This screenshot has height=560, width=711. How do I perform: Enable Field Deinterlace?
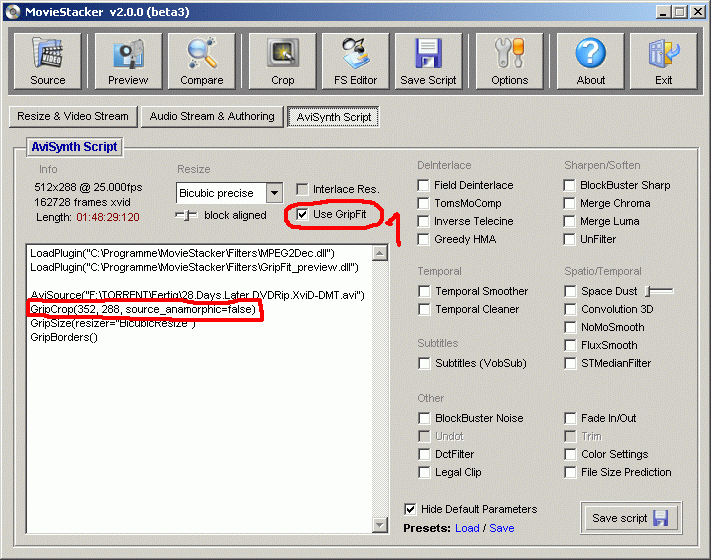[x=423, y=185]
